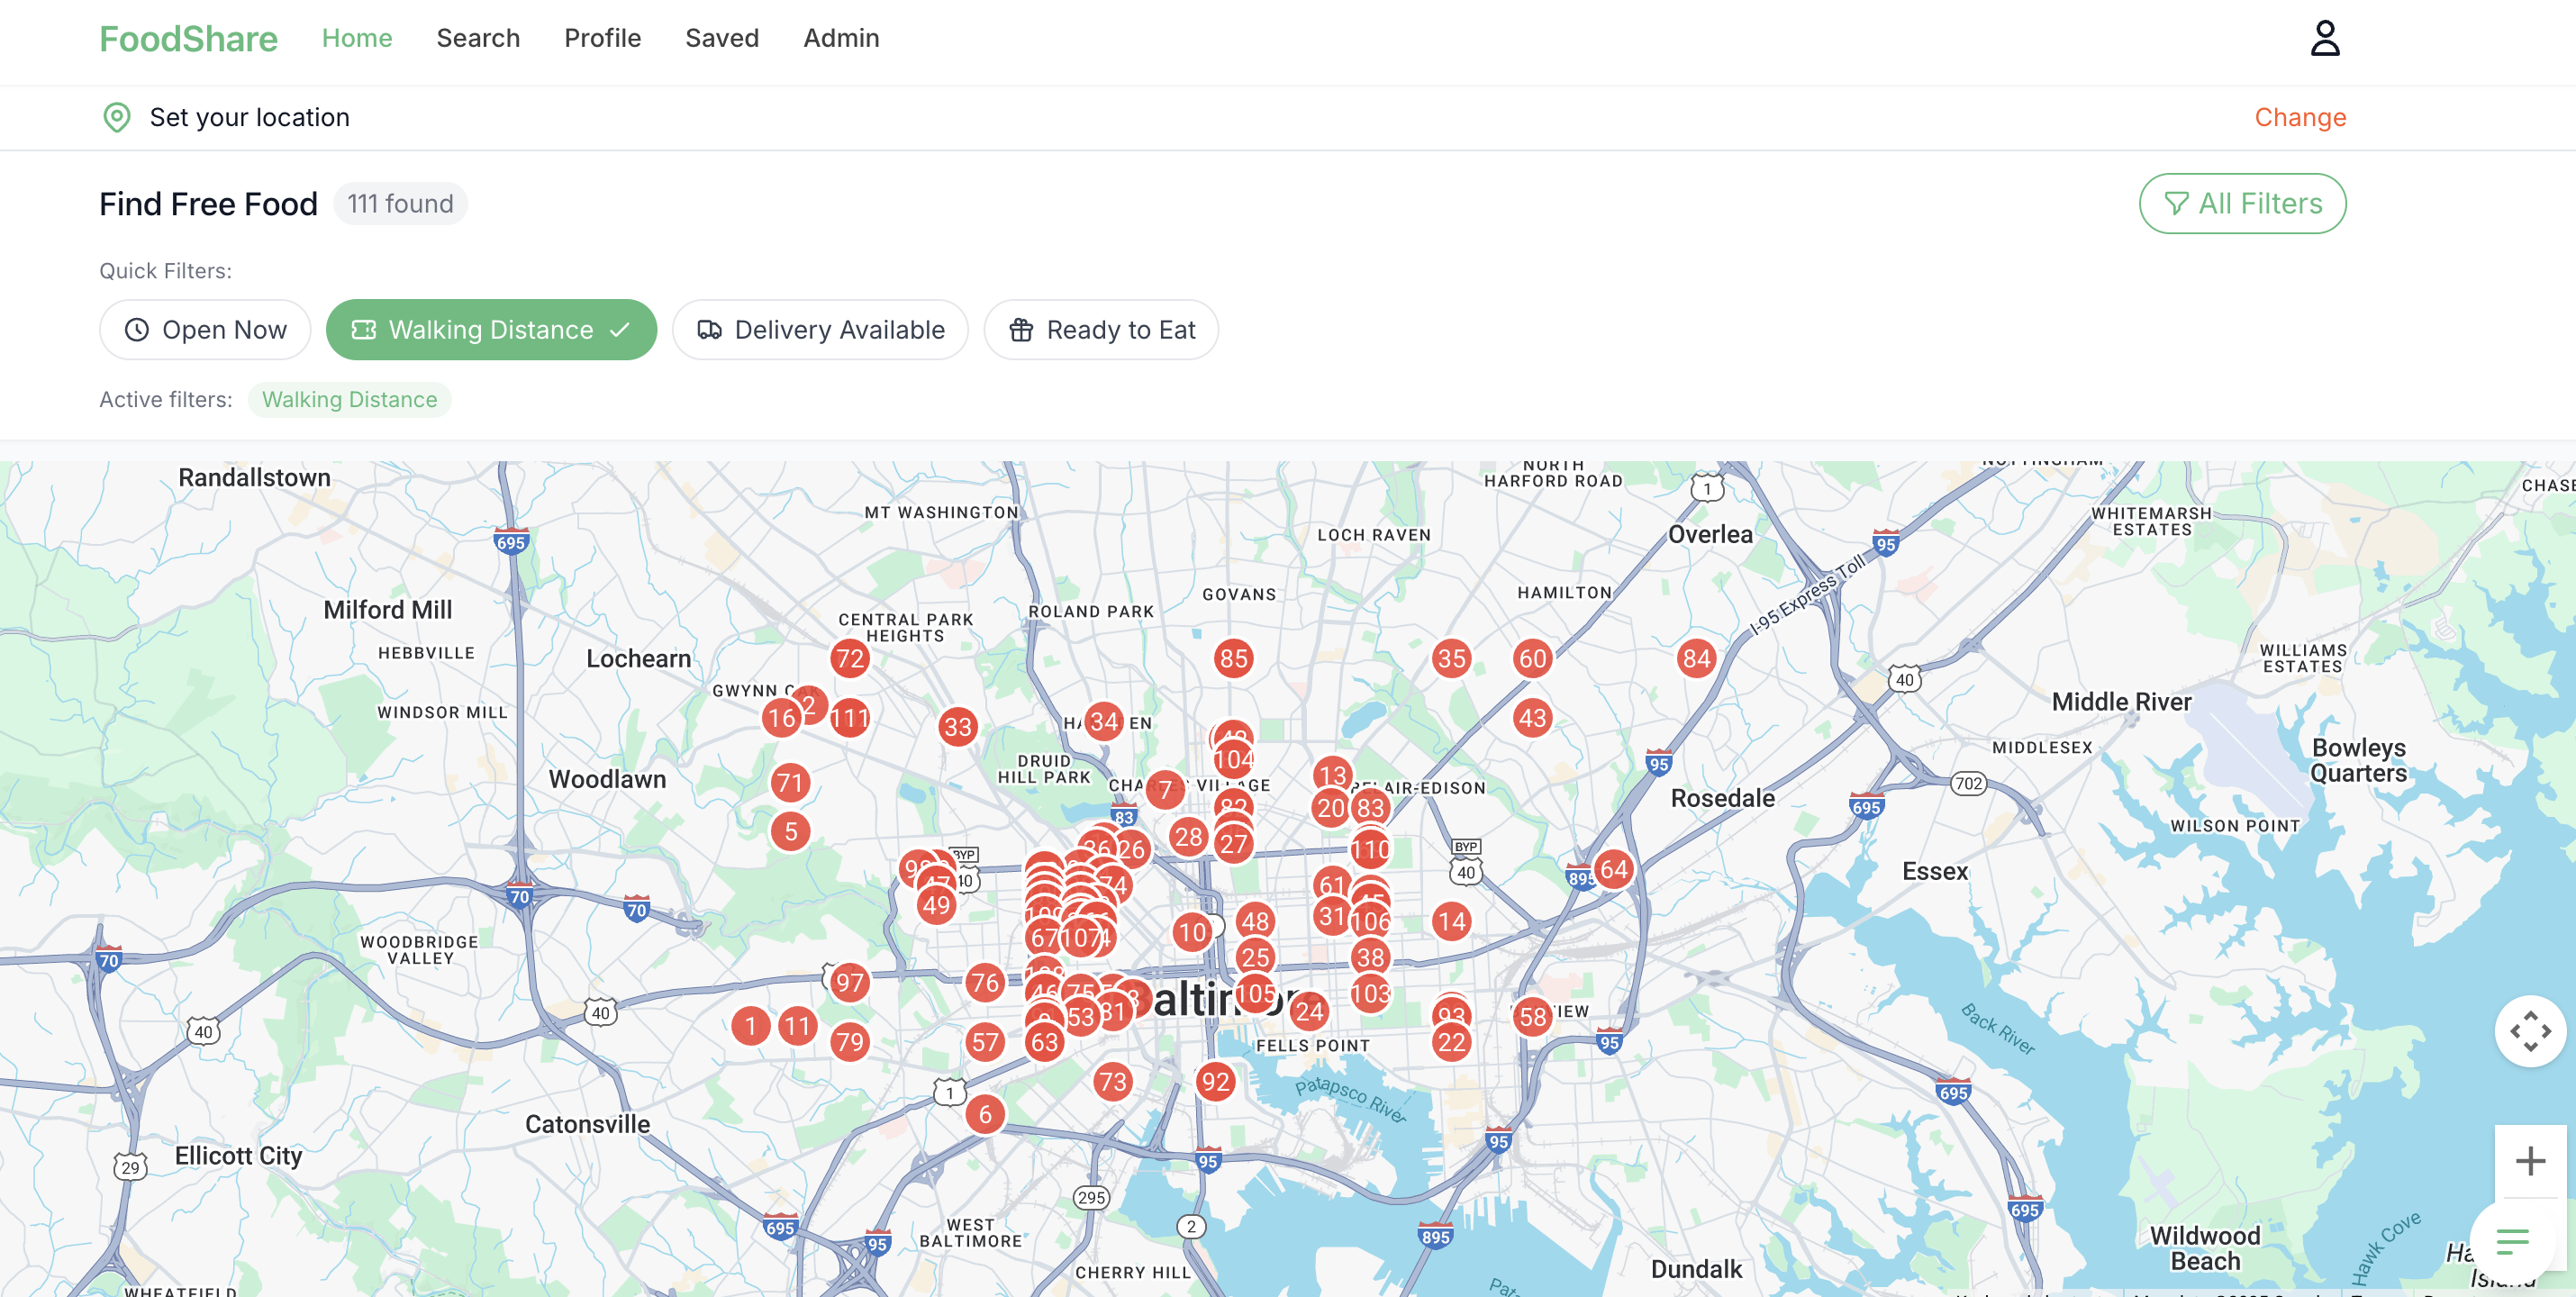Click map marker number 85

1233,658
